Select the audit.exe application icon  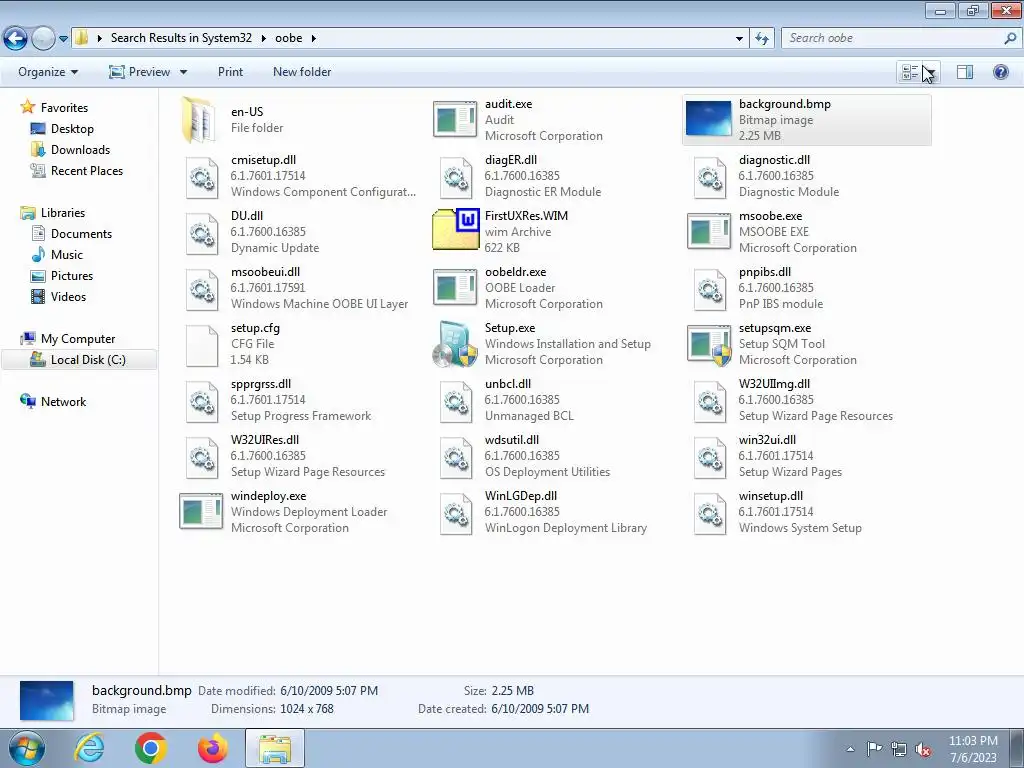click(x=455, y=120)
